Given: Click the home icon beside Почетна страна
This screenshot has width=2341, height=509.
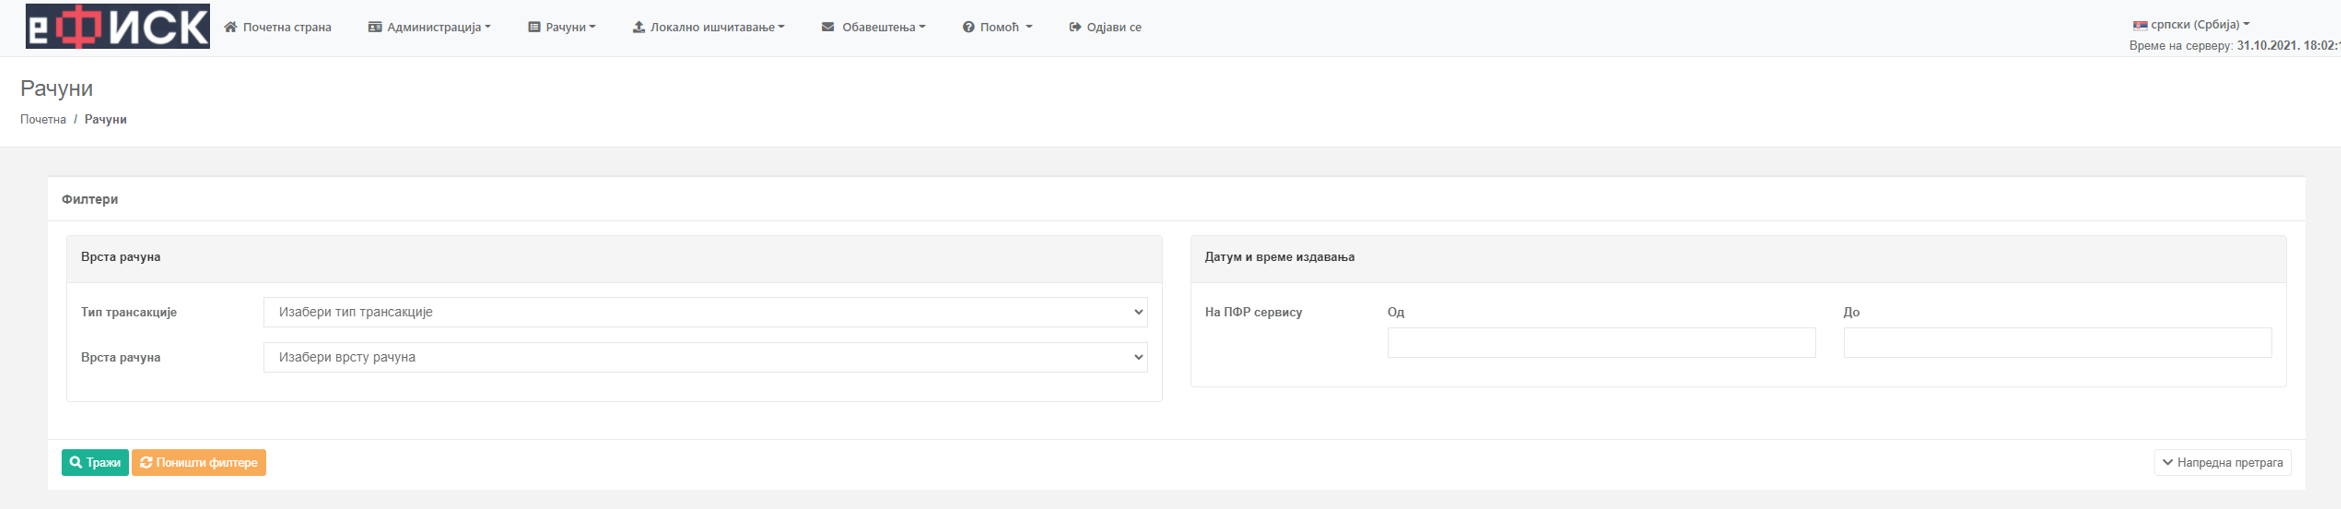Looking at the screenshot, I should (x=231, y=27).
